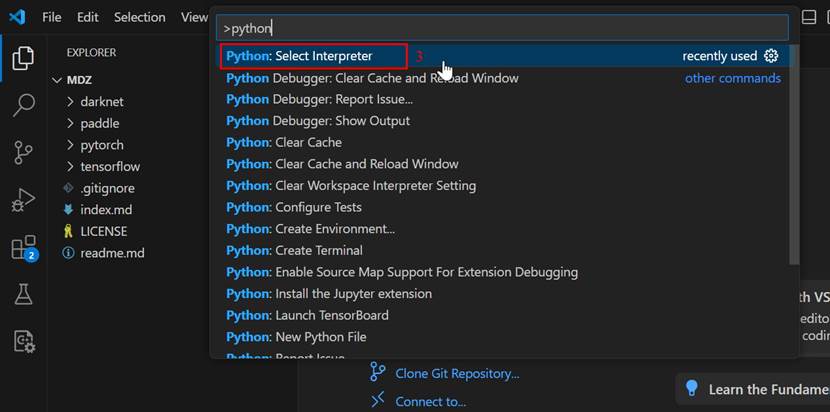This screenshot has width=830, height=412.
Task: Open the Run and Debug view icon
Action: 23,200
